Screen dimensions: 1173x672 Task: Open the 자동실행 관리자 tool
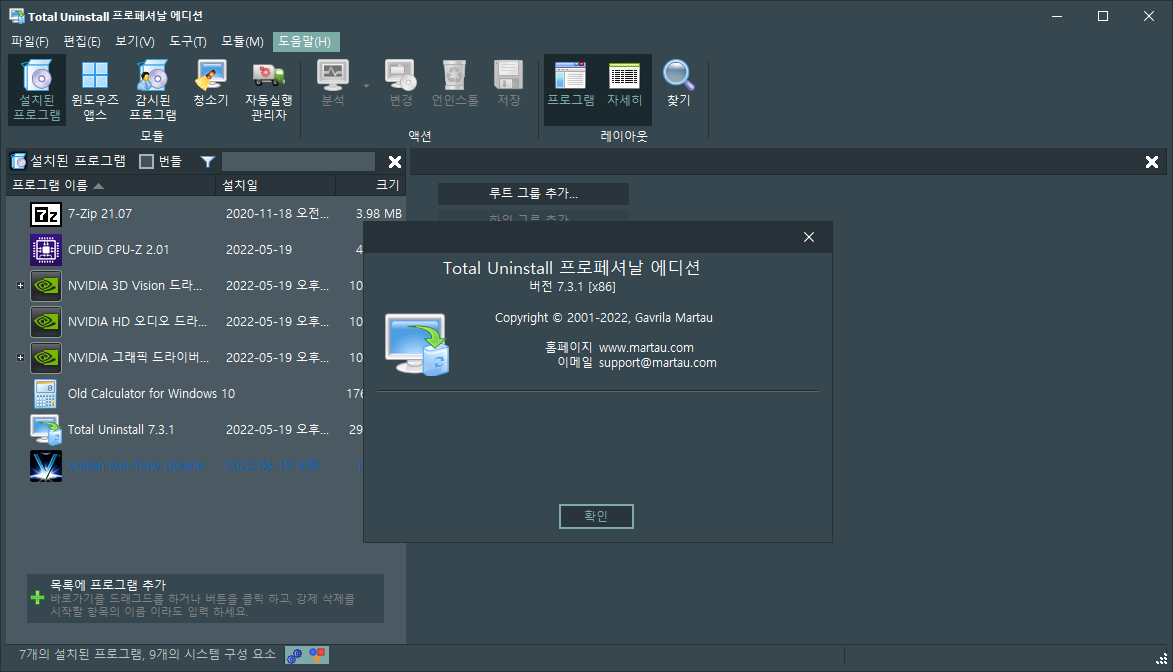[x=269, y=90]
